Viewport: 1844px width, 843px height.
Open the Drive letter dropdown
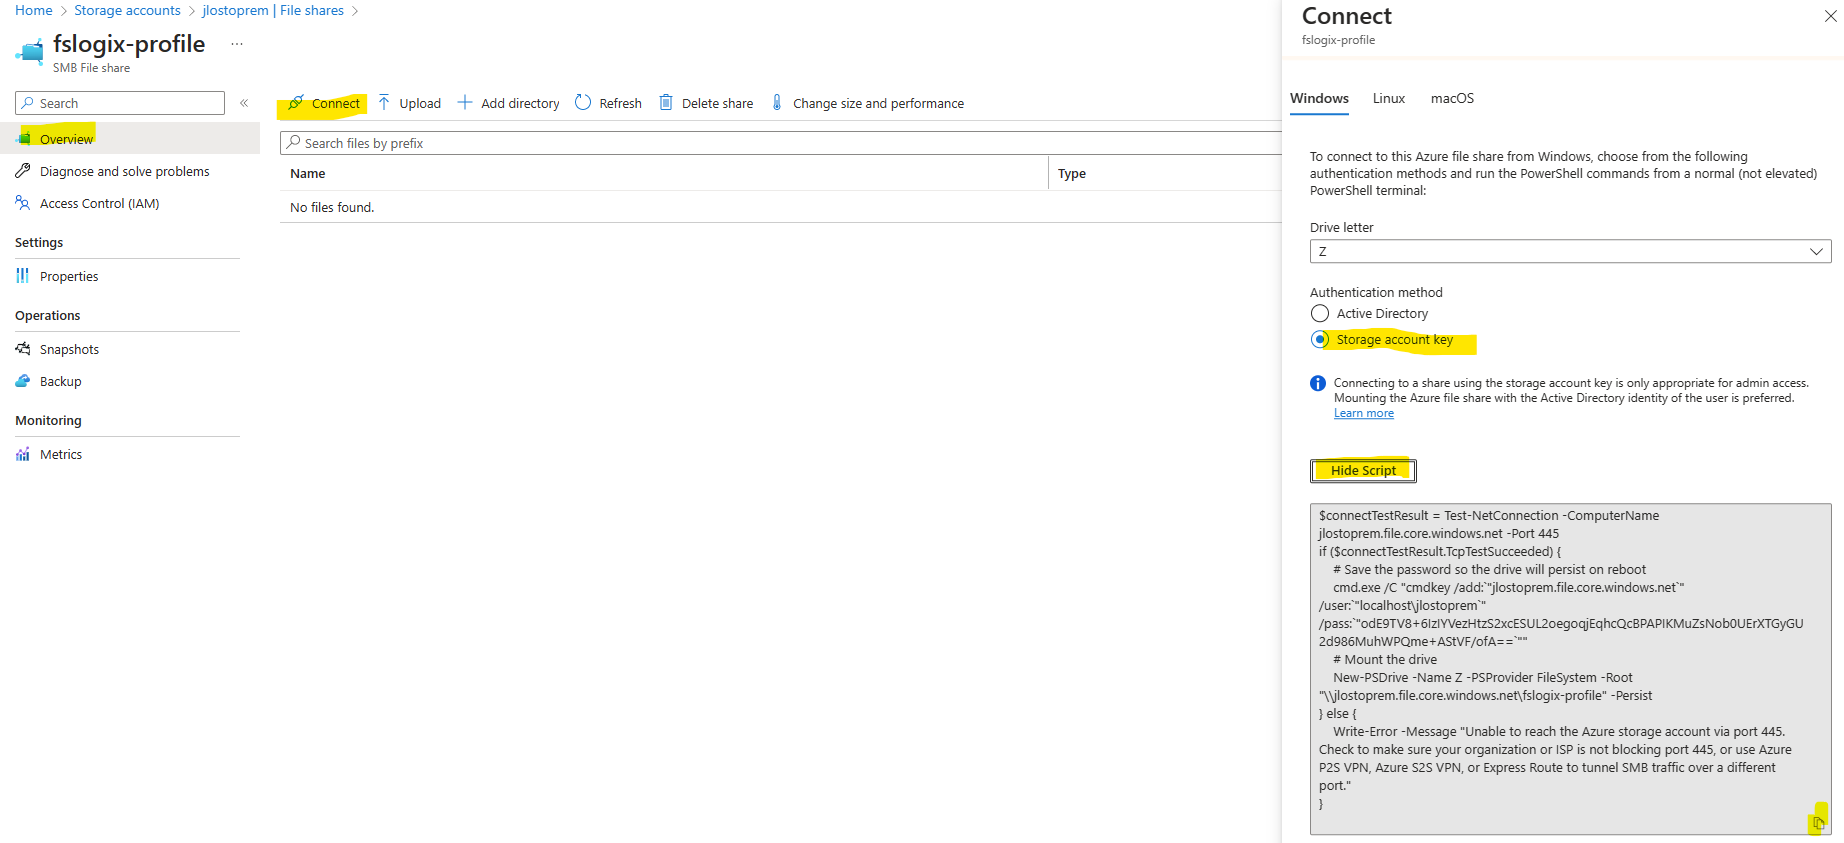(x=1570, y=251)
